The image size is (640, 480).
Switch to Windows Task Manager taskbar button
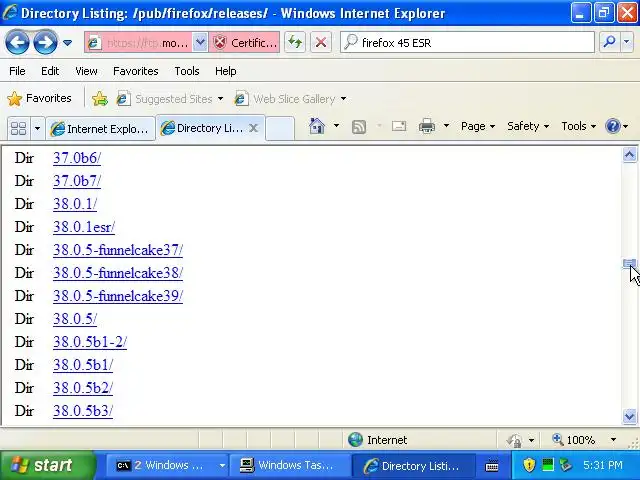pos(290,465)
